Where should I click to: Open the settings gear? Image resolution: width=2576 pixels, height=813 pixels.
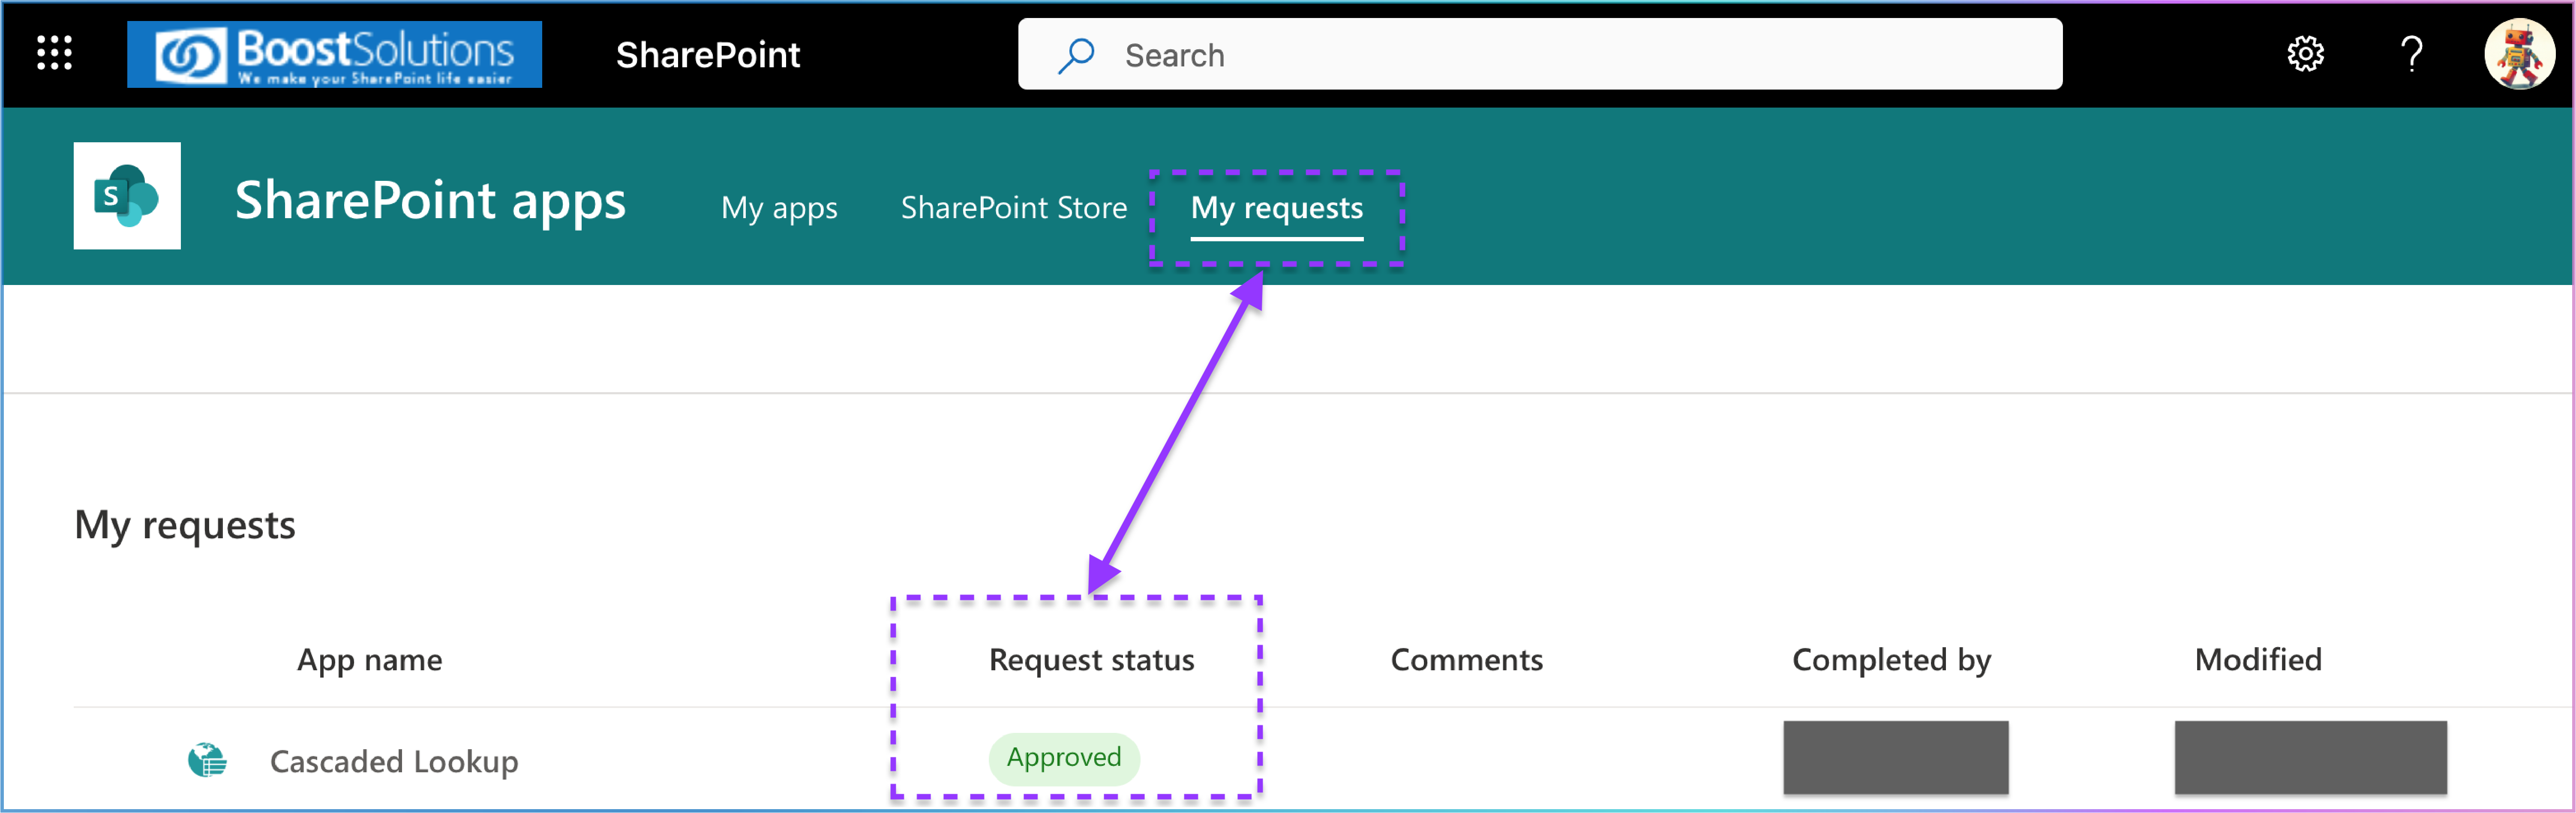(x=2305, y=54)
